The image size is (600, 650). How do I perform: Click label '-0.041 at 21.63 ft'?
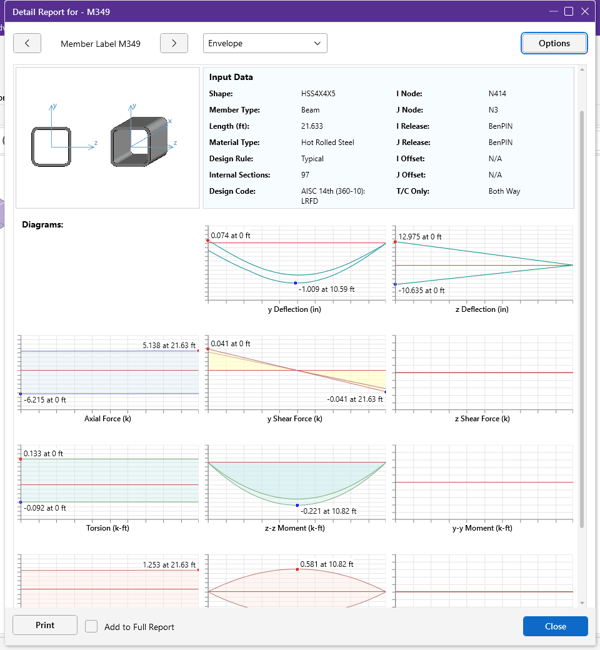pos(355,399)
